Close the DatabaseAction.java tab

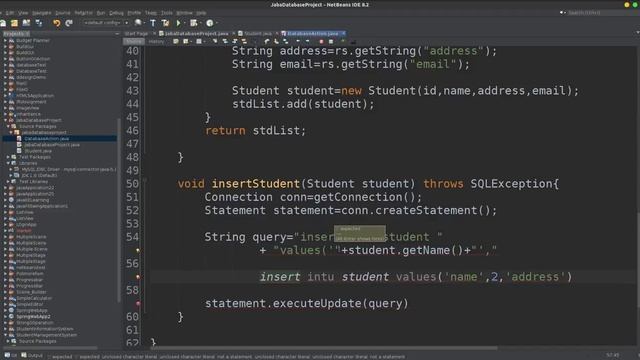344,33
